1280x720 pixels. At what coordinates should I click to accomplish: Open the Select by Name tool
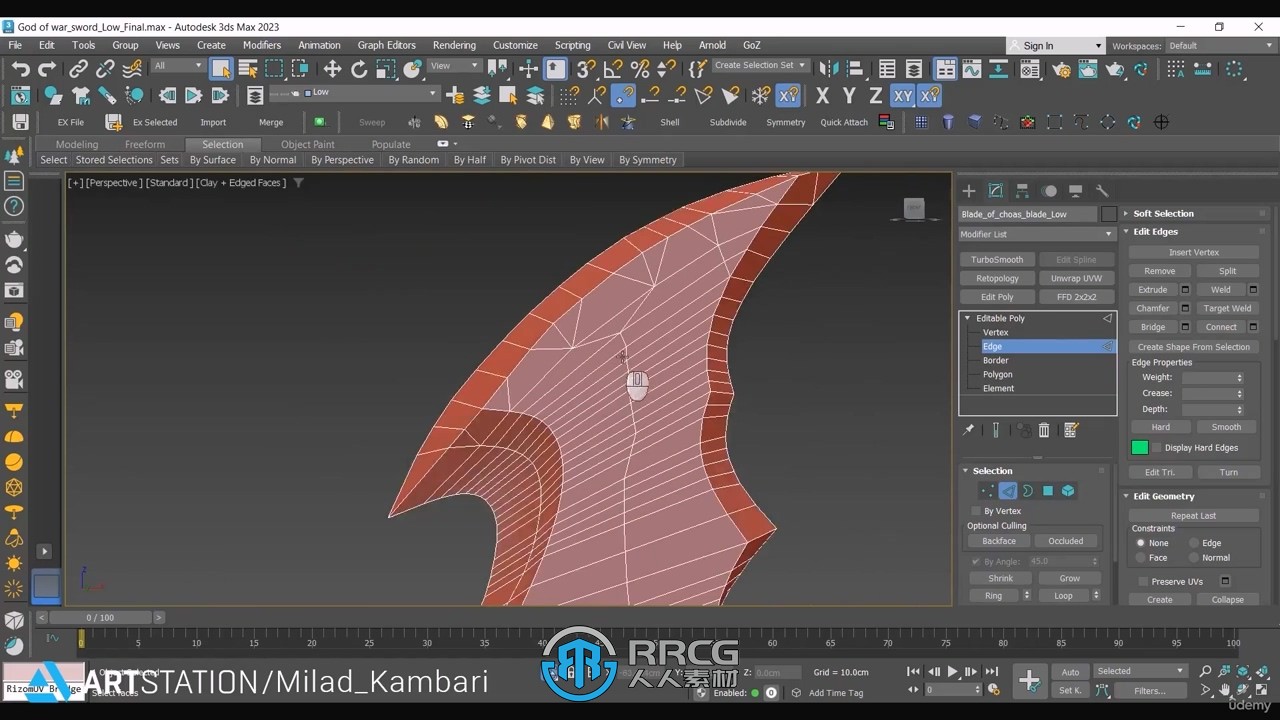(248, 69)
